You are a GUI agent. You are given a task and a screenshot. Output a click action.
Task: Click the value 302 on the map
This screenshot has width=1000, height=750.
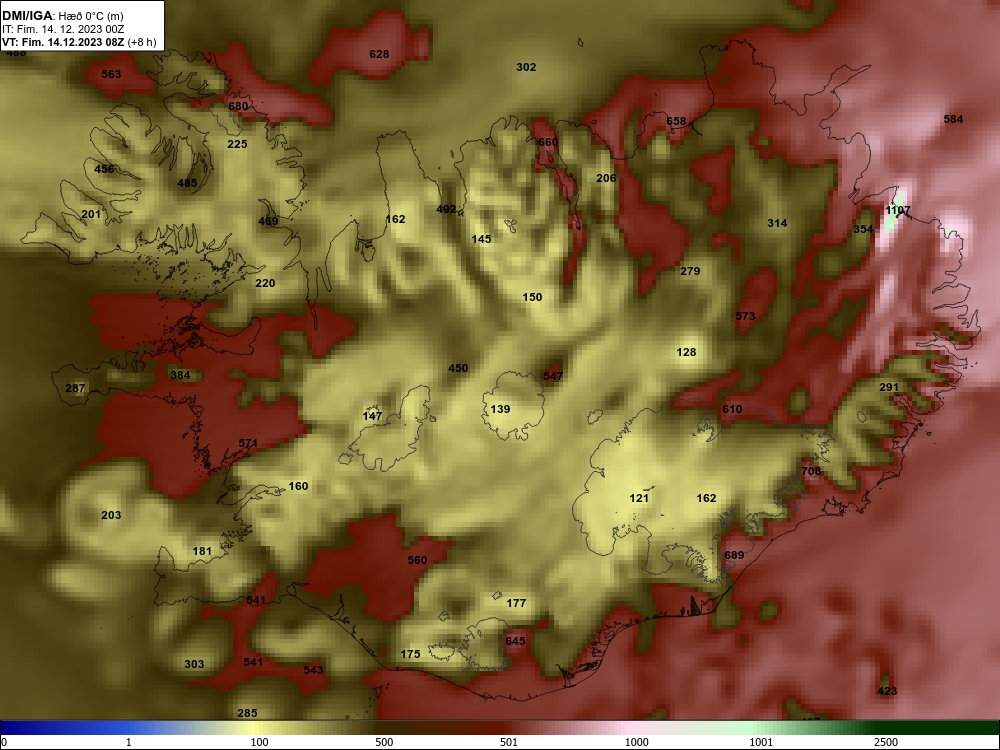coord(526,67)
